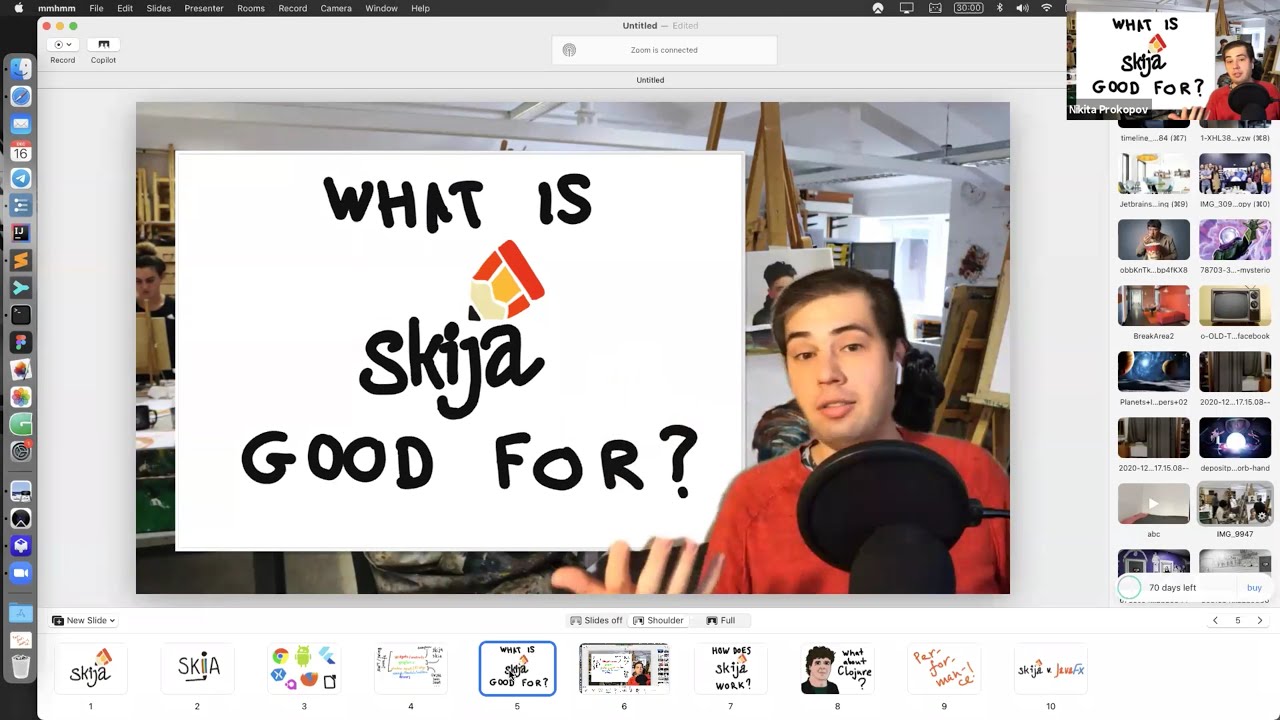The height and width of the screenshot is (720, 1280).
Task: Click the Wi-Fi menu bar icon
Action: tap(1047, 8)
